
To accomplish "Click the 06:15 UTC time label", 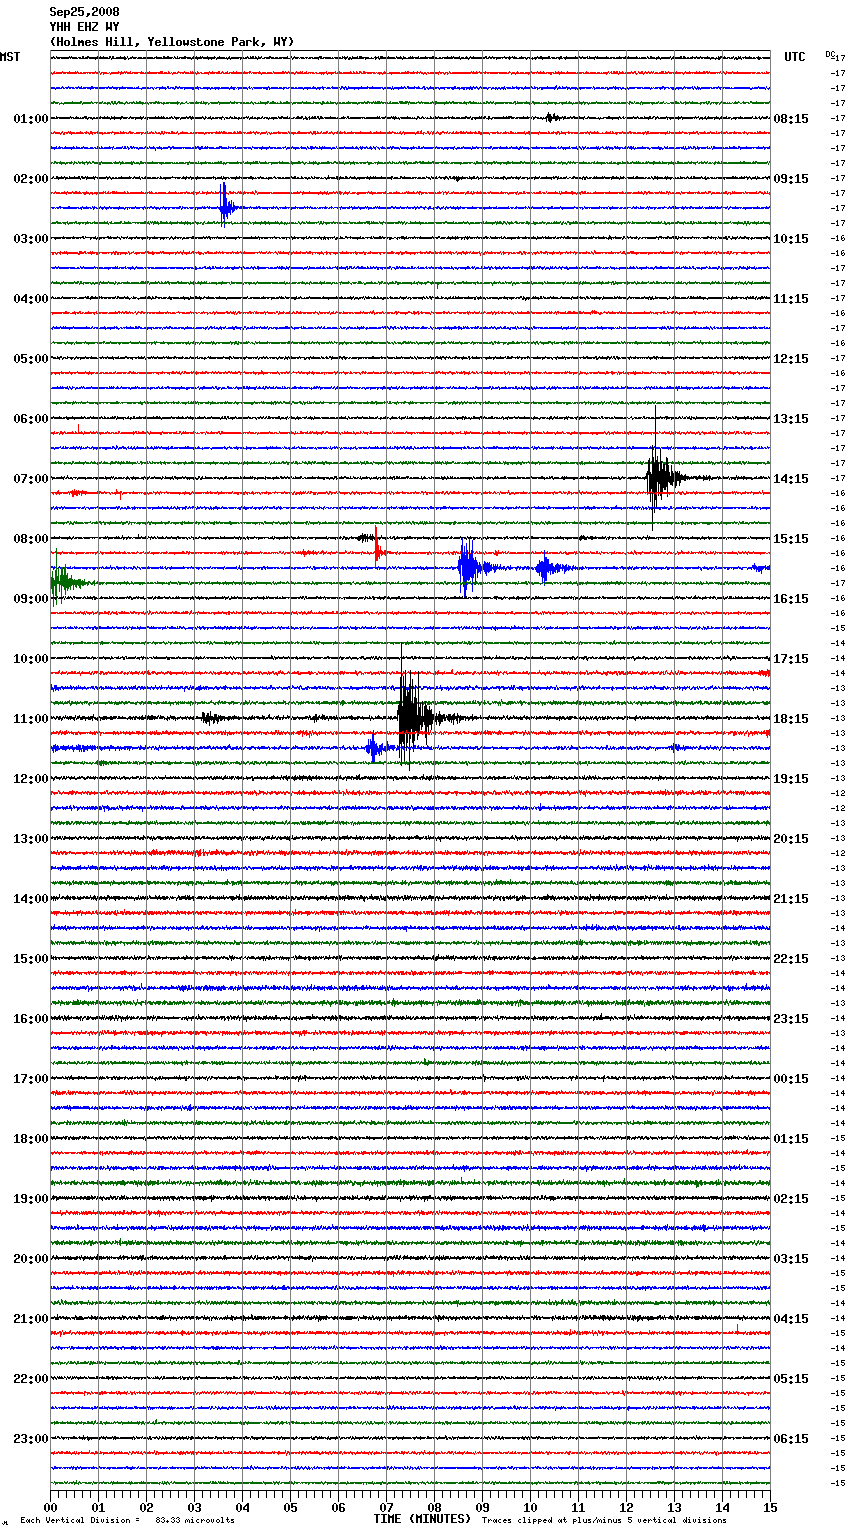I will (x=791, y=1439).
